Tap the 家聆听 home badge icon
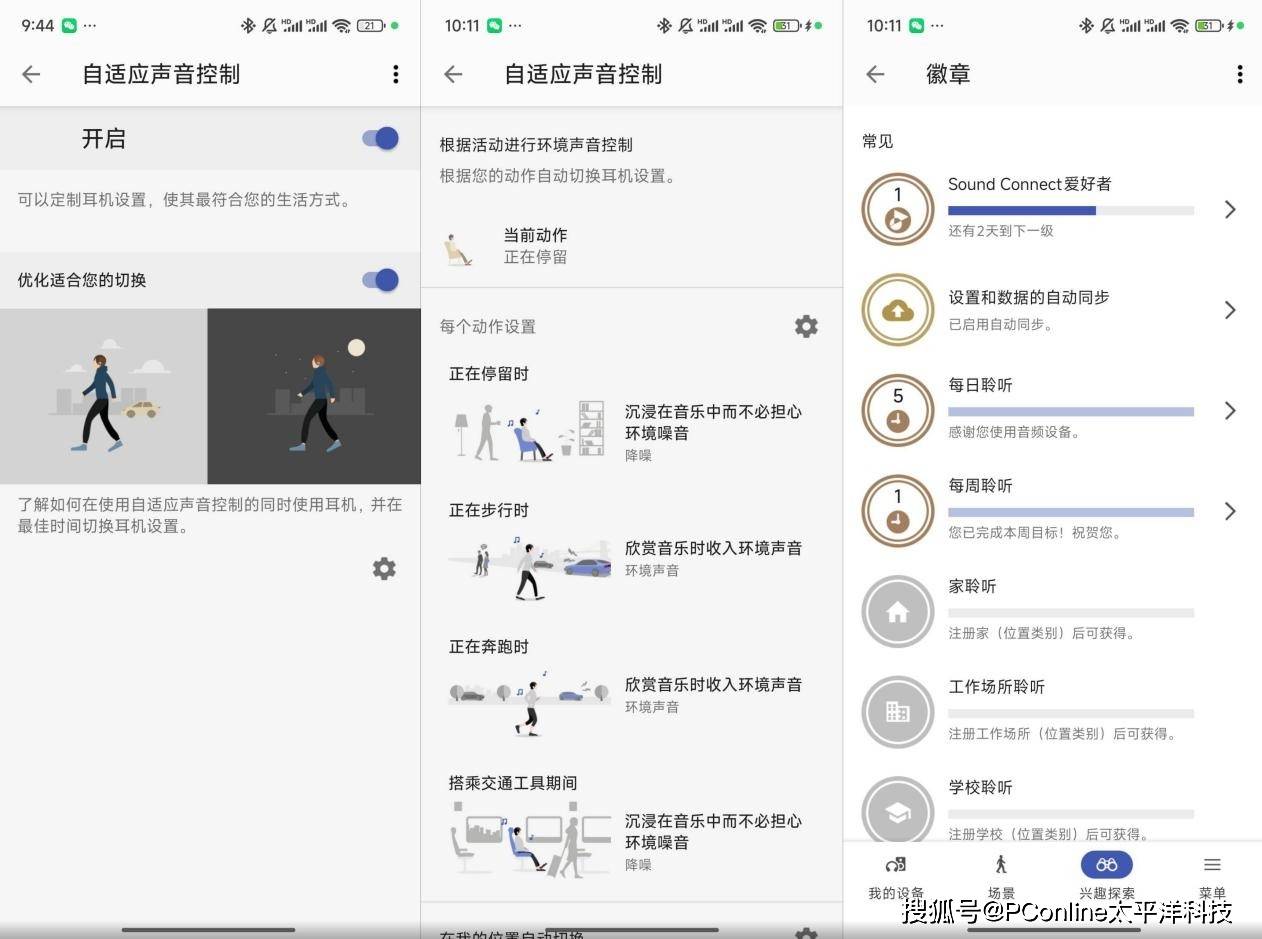Viewport: 1262px width, 939px height. (x=897, y=611)
